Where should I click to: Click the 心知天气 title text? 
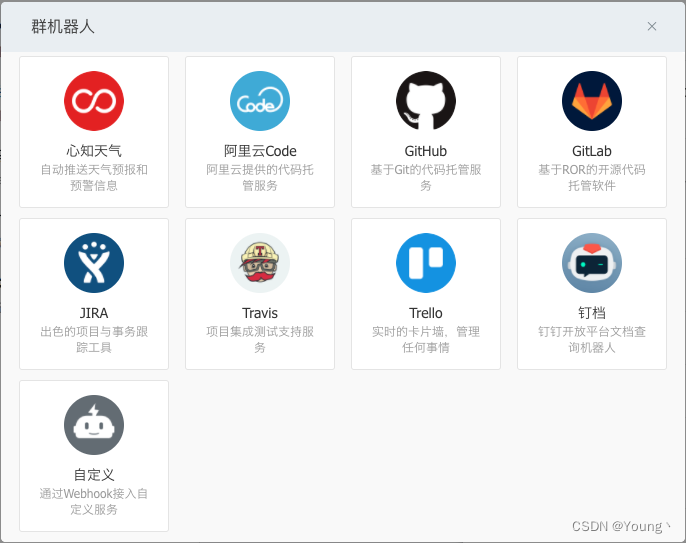coord(94,151)
